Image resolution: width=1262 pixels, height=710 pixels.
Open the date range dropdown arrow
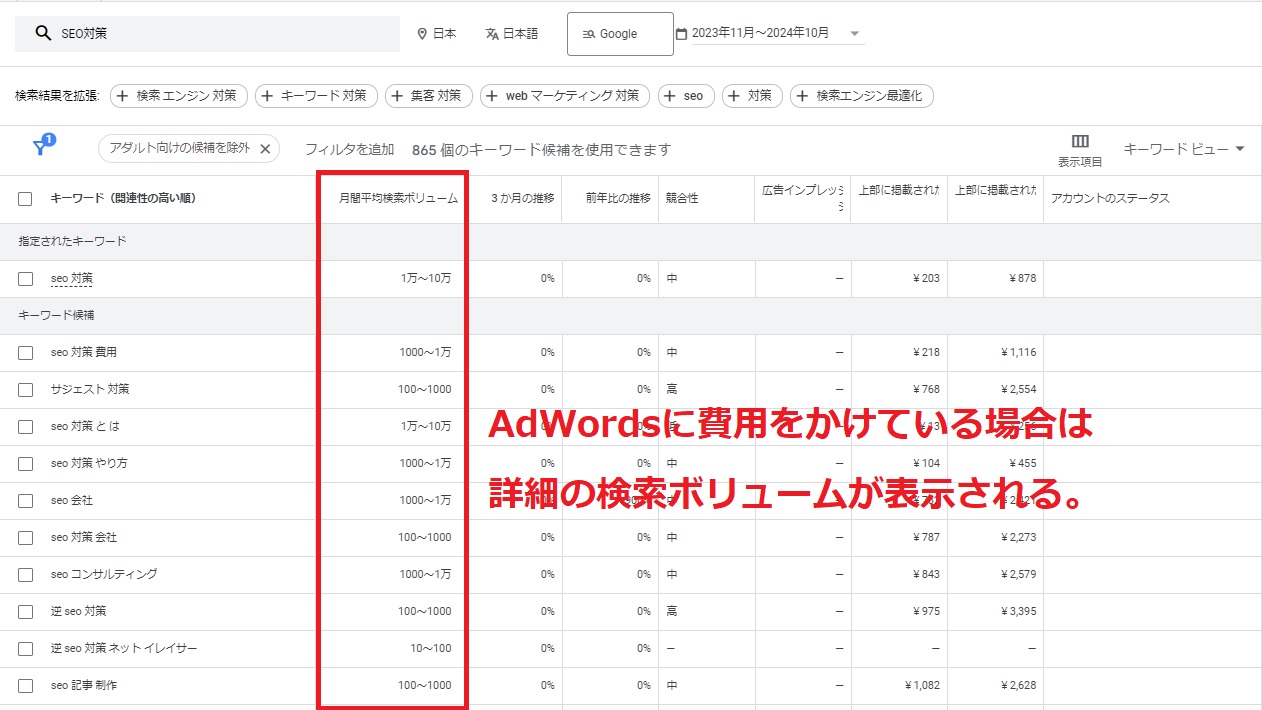[854, 34]
